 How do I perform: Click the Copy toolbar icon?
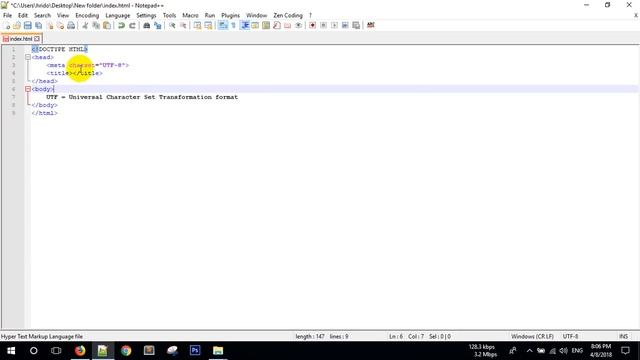(96, 25)
